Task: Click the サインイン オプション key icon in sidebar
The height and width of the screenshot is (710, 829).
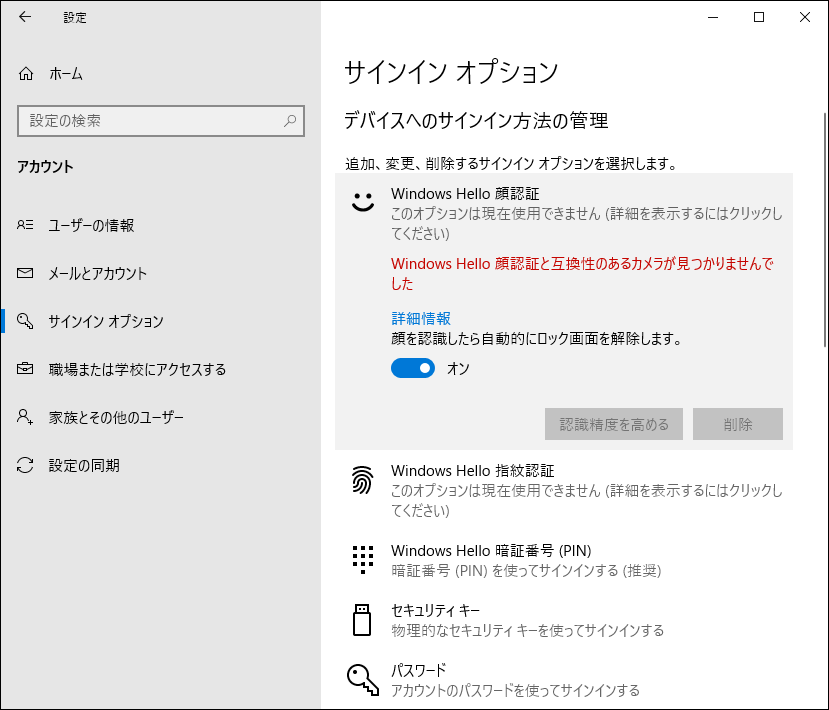Action: pos(25,321)
